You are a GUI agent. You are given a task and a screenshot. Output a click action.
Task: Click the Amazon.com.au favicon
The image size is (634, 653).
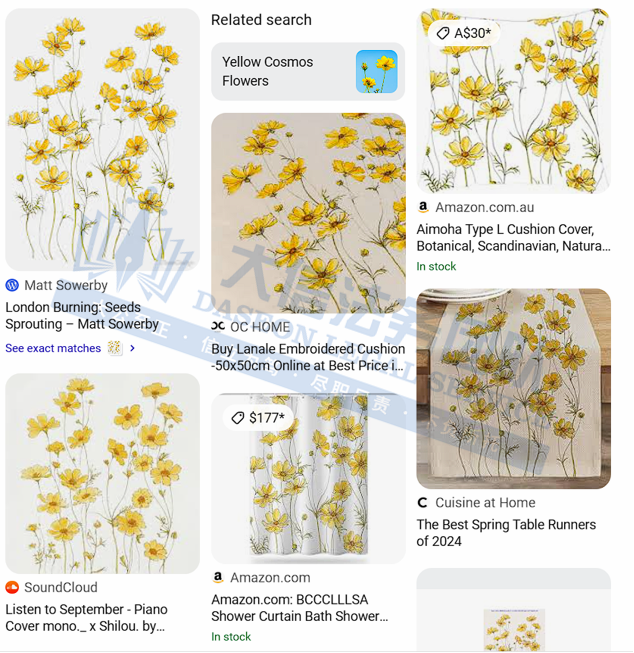click(x=423, y=207)
